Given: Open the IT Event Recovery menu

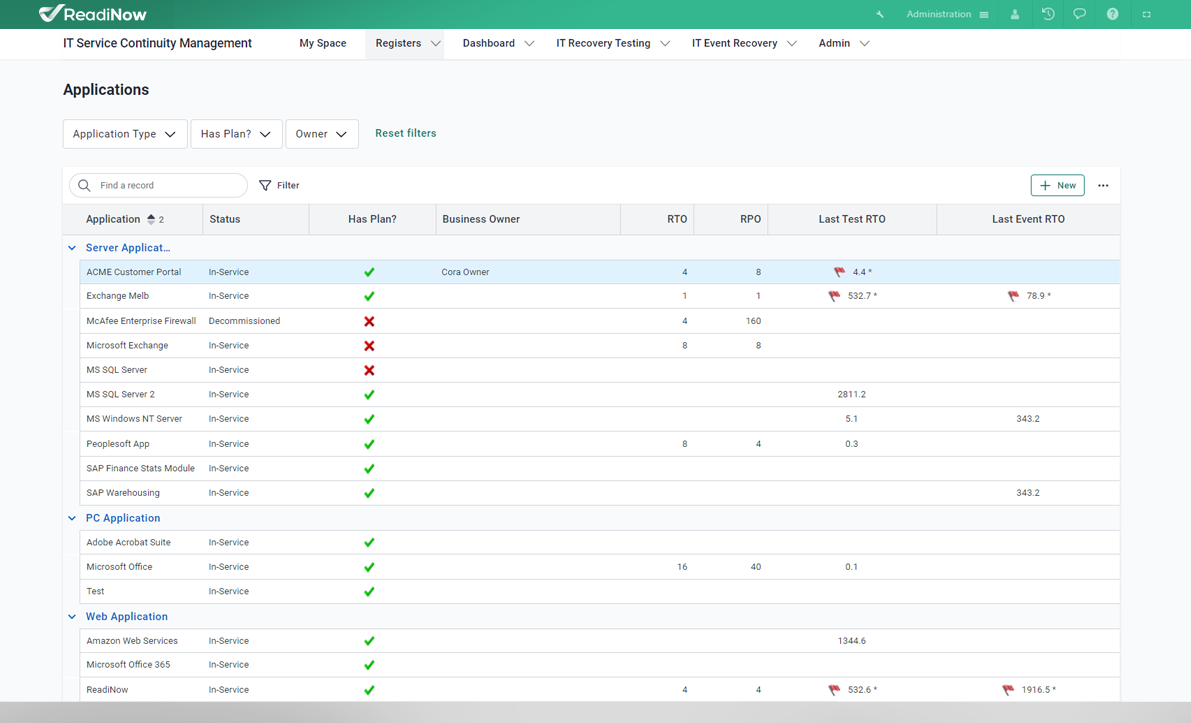Looking at the screenshot, I should pyautogui.click(x=744, y=43).
